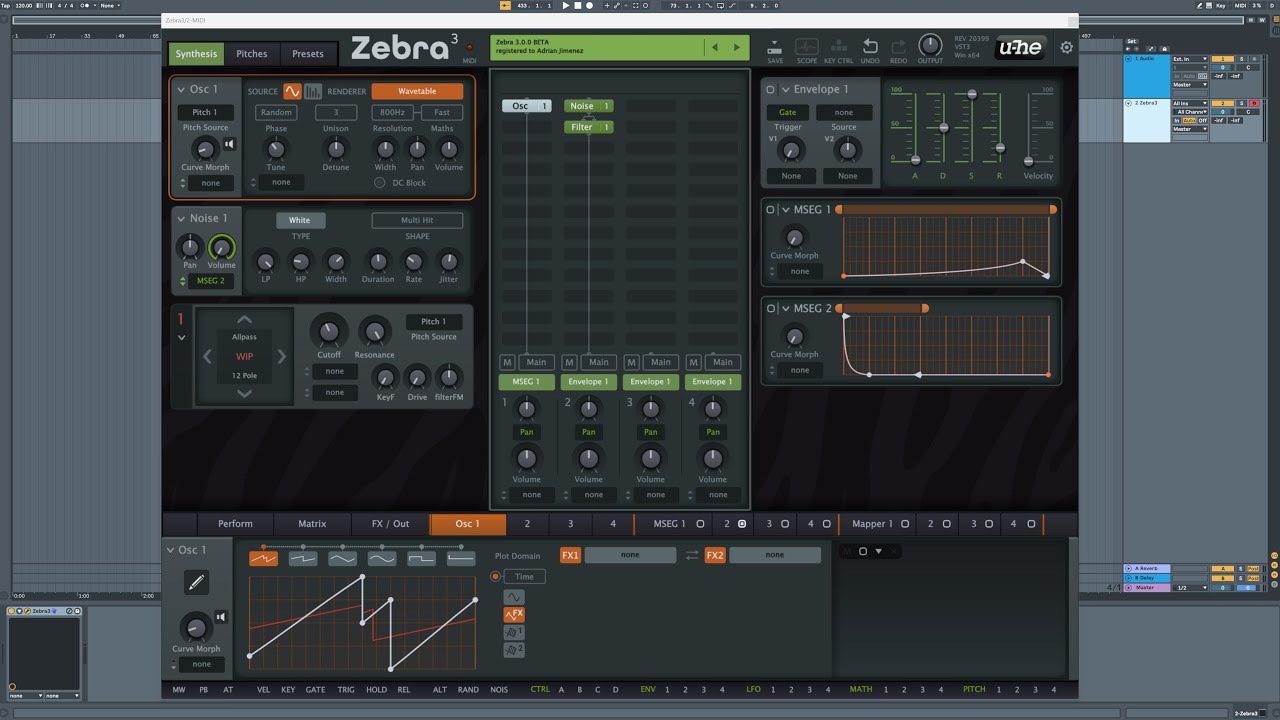Select the spectrum bars source icon in Osc 1
Viewport: 1280px width, 720px height.
(x=313, y=91)
